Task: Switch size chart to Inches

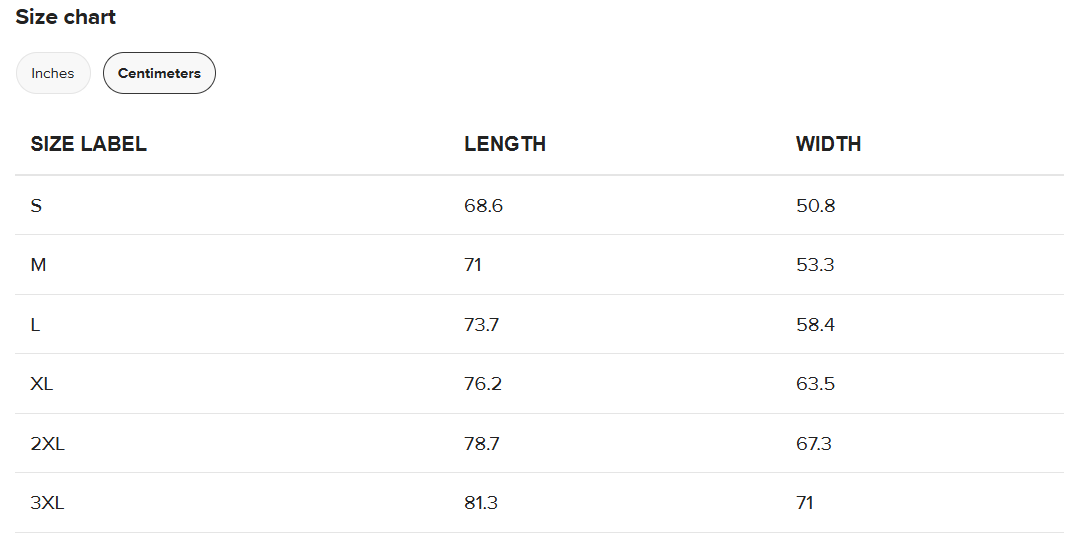Action: [x=53, y=73]
